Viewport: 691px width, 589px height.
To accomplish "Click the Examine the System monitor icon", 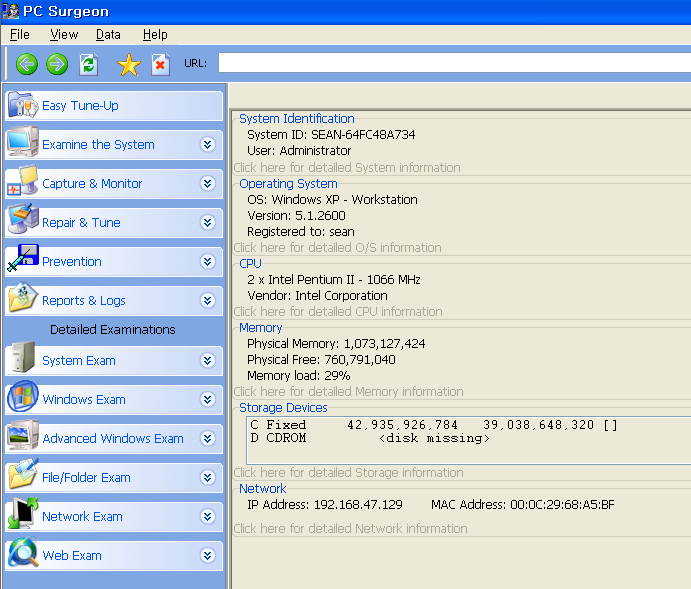I will [x=23, y=142].
